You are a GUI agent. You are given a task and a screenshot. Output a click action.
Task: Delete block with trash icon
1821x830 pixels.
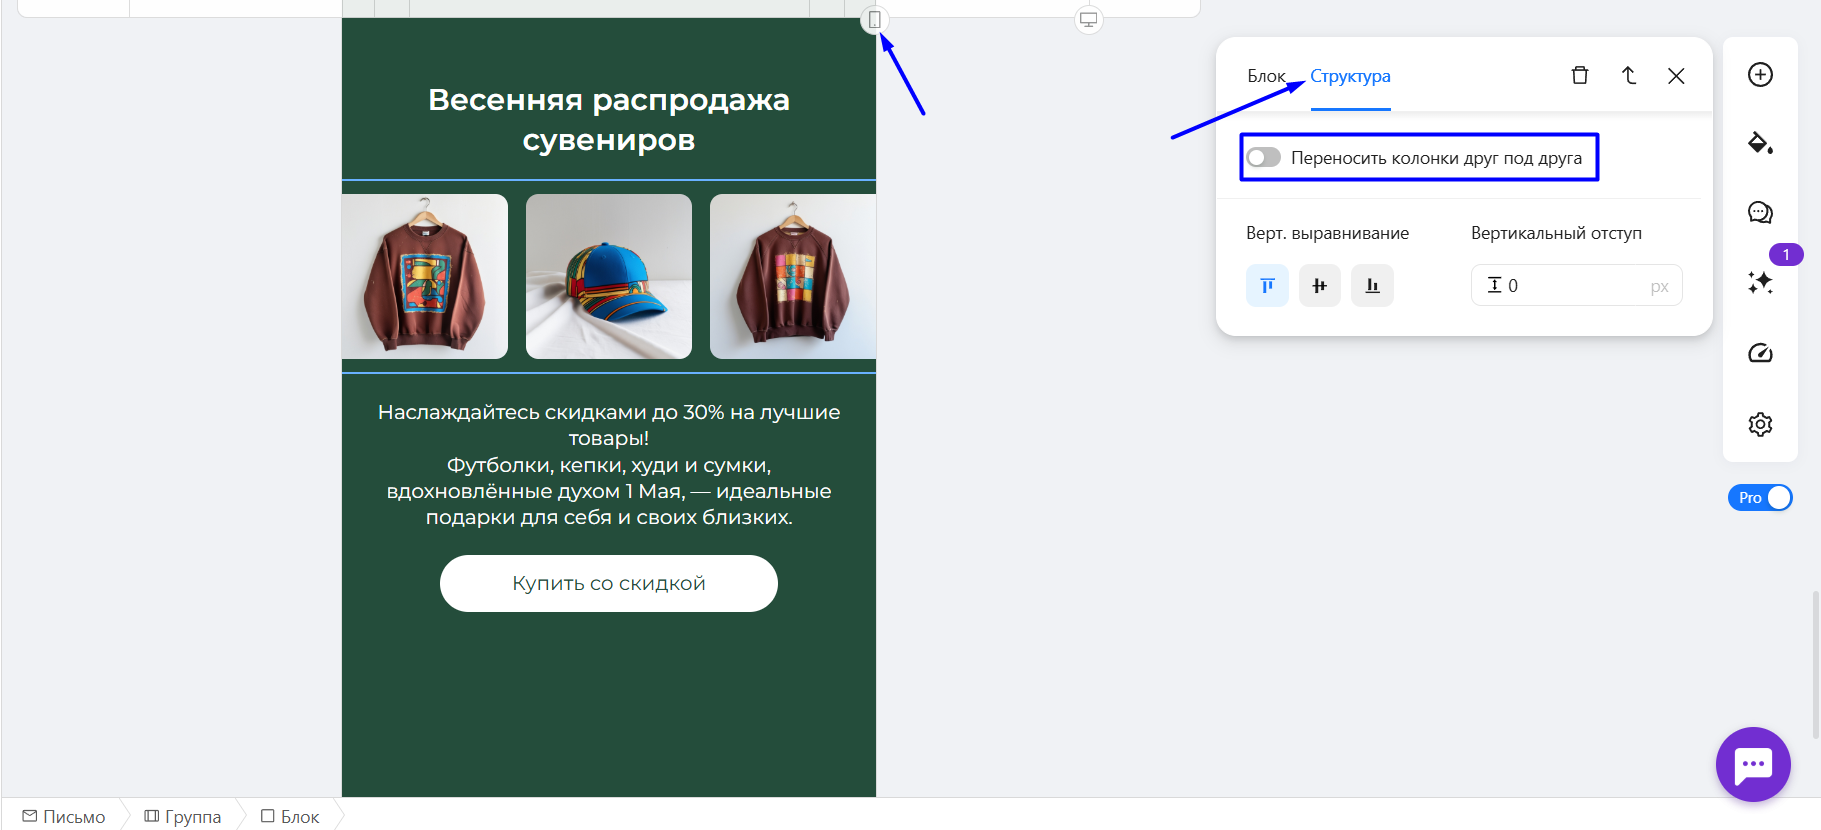(1580, 76)
